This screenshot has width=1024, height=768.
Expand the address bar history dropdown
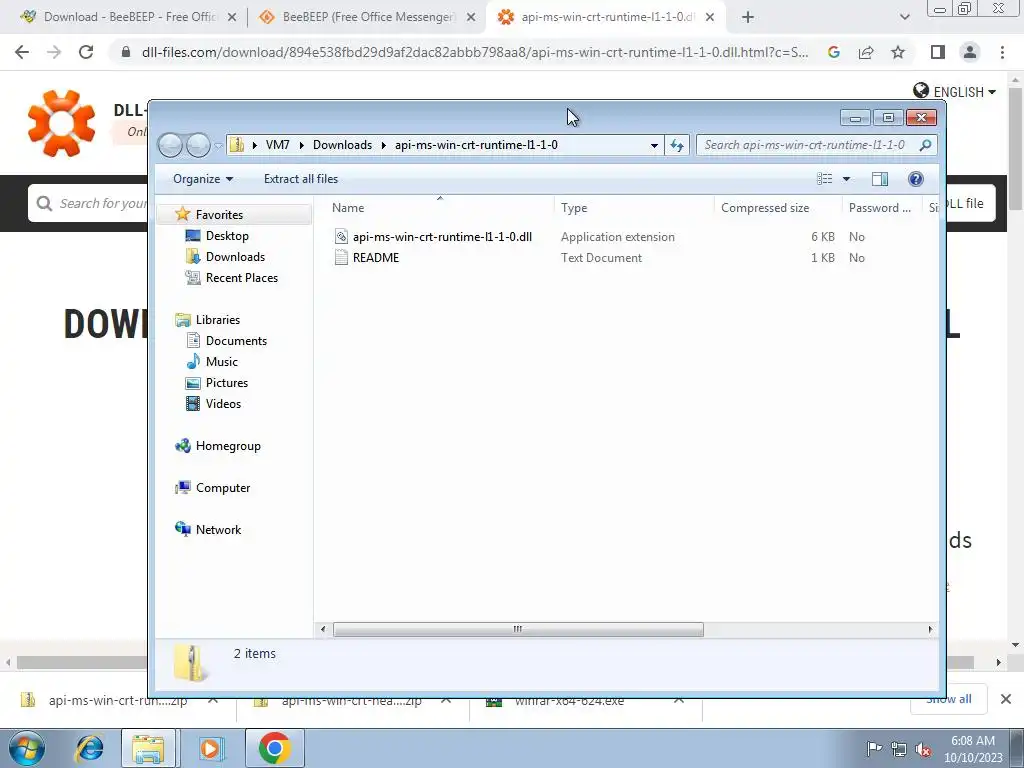coord(654,145)
